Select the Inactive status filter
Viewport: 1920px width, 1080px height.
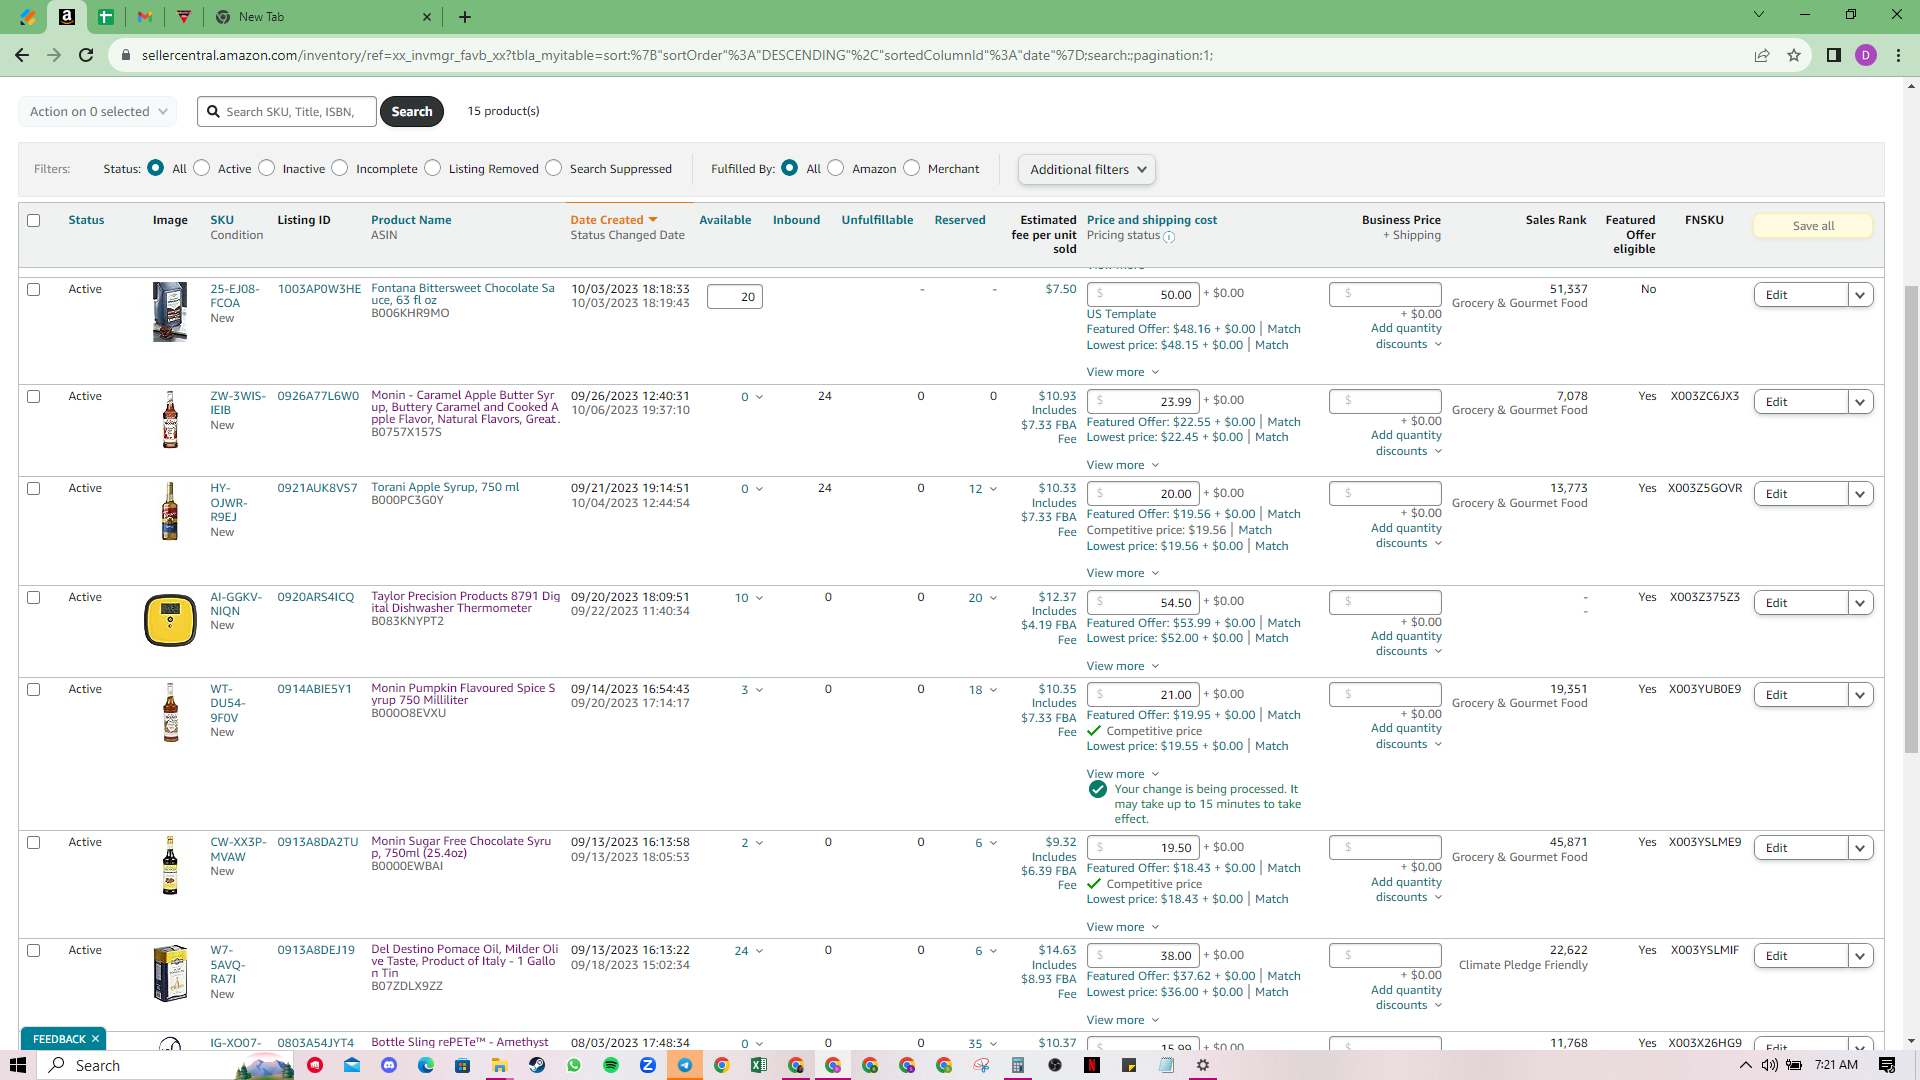tap(266, 168)
